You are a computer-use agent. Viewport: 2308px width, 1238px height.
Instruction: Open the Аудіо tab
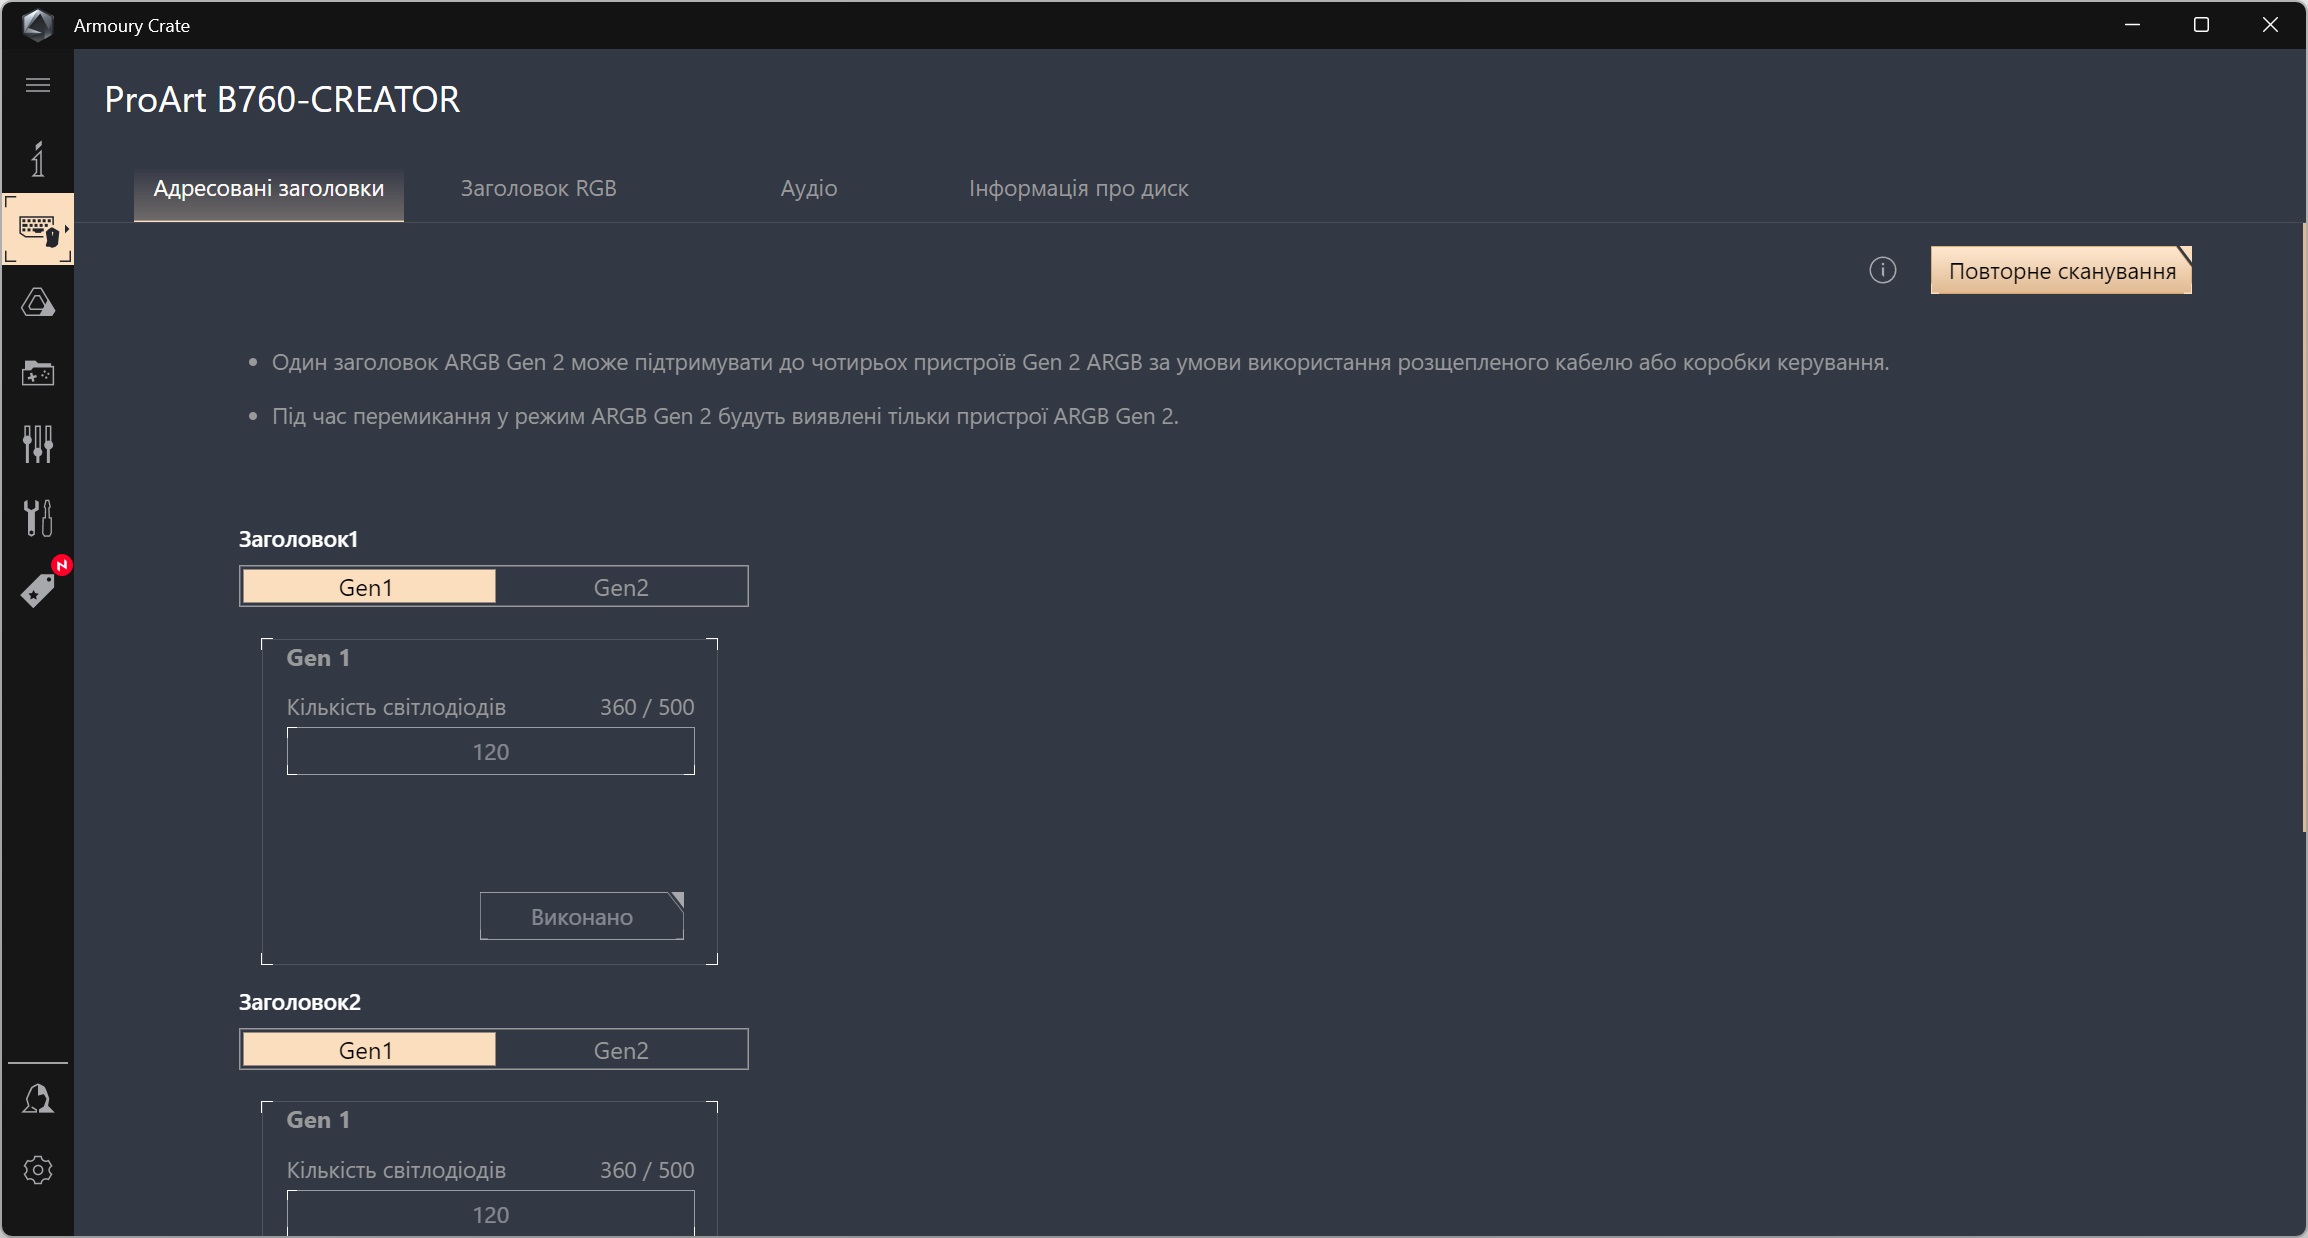[809, 189]
